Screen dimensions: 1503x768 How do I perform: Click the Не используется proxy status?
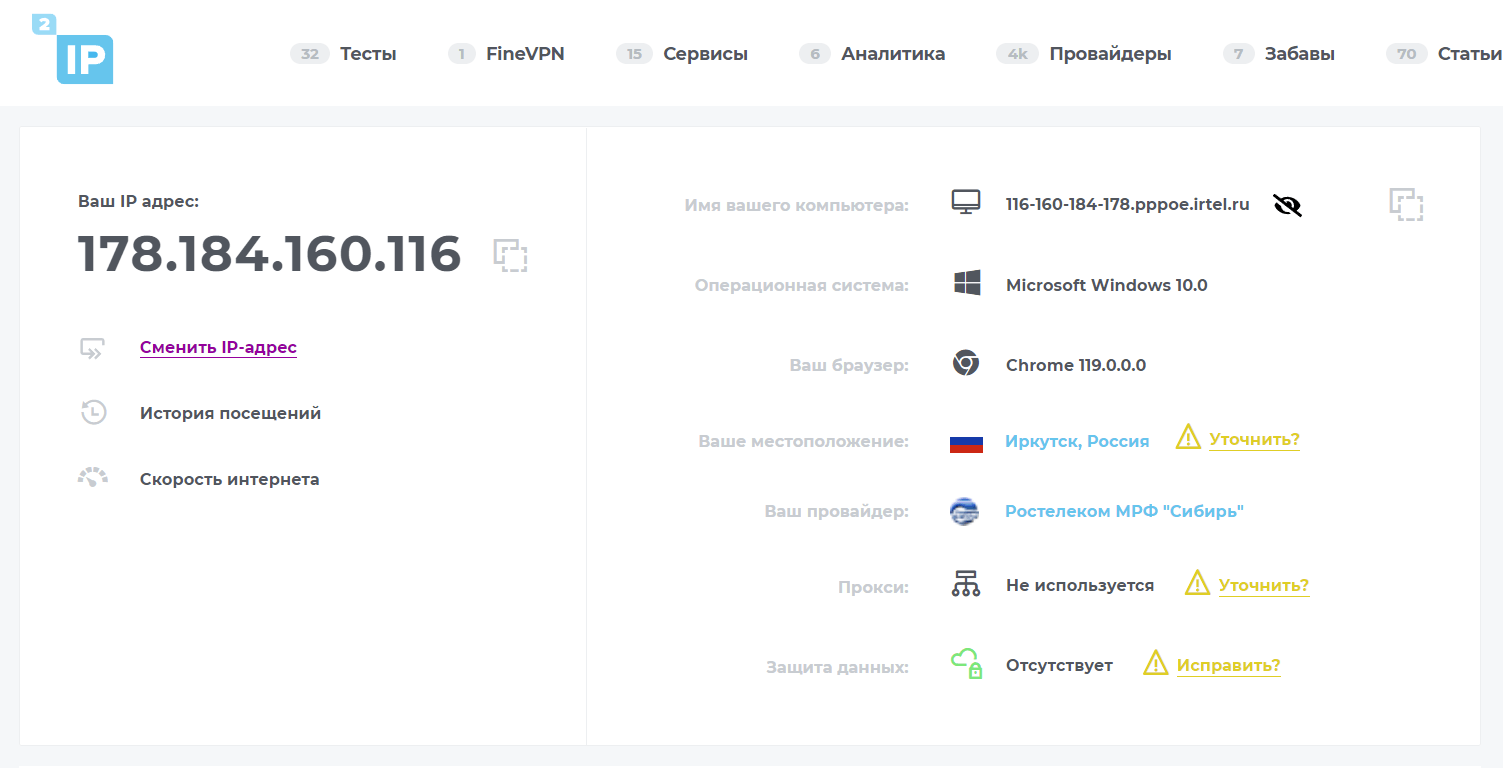(x=1080, y=586)
